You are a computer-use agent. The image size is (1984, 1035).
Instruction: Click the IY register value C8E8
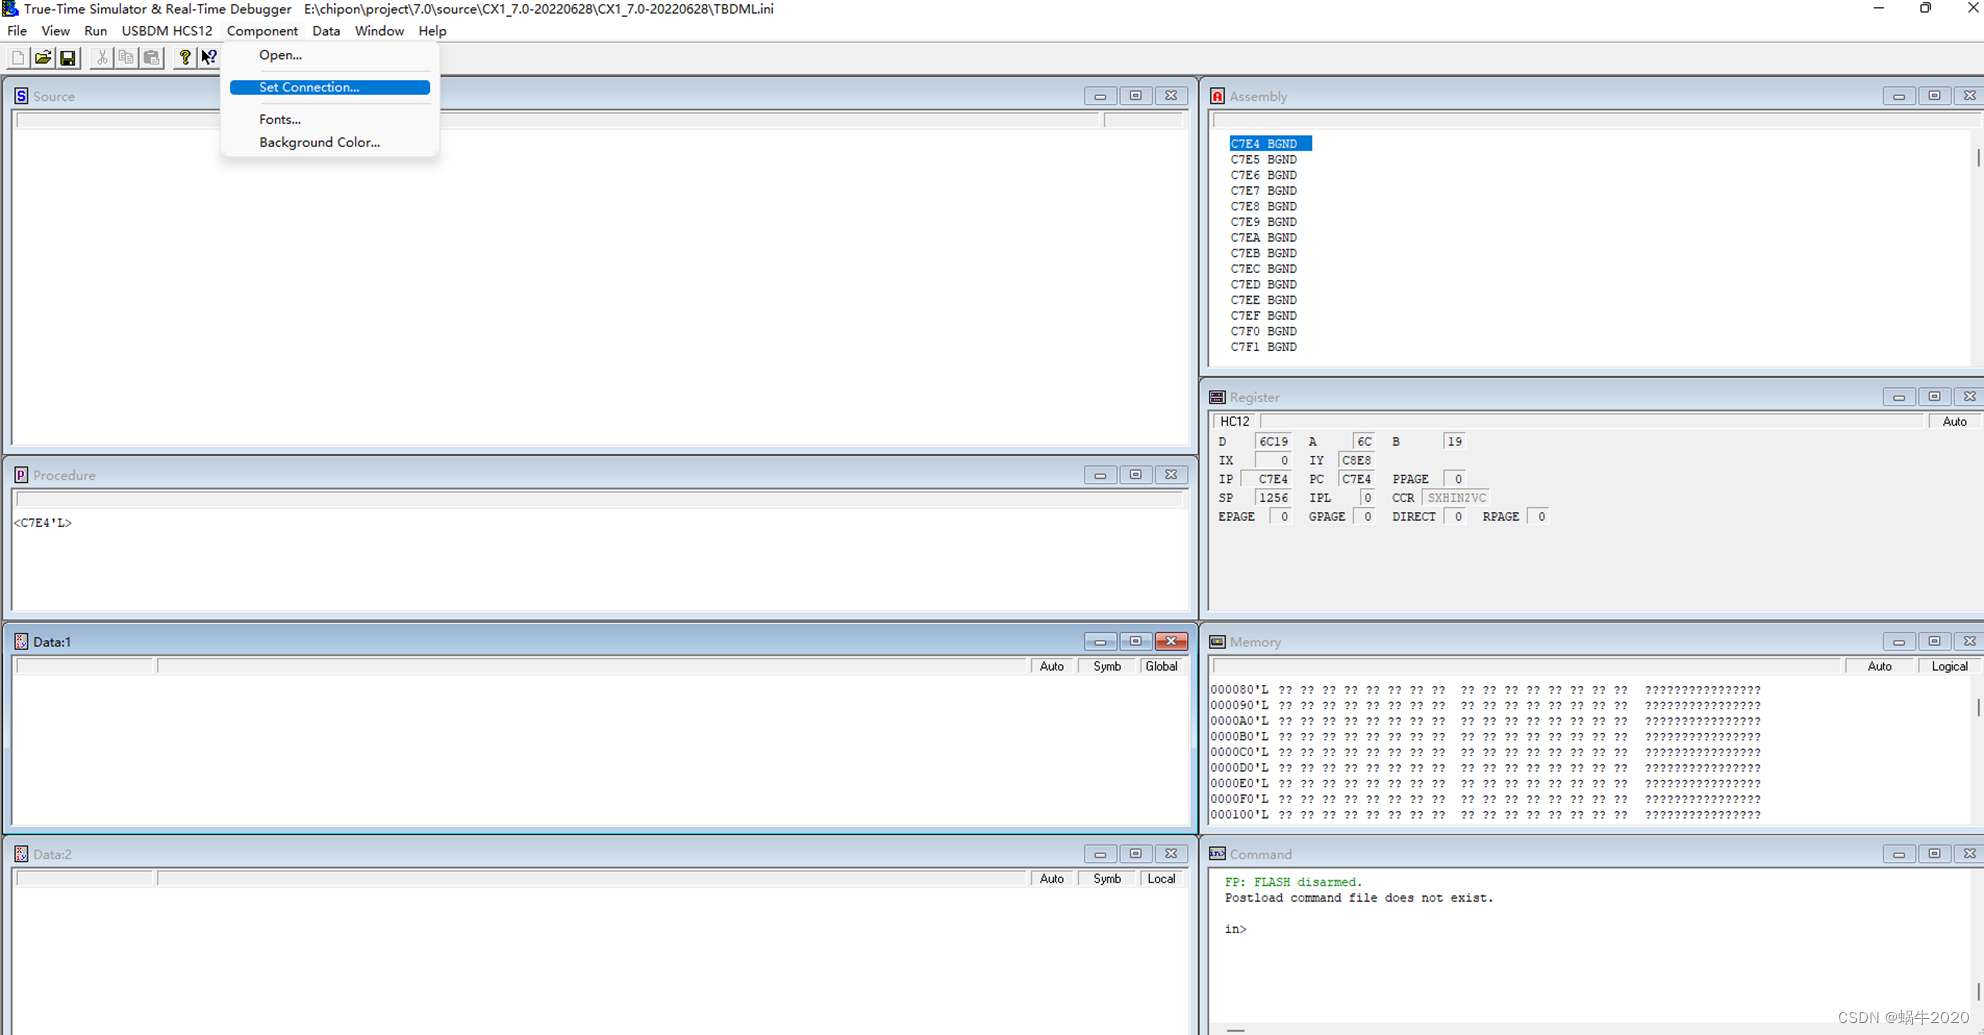click(1356, 461)
